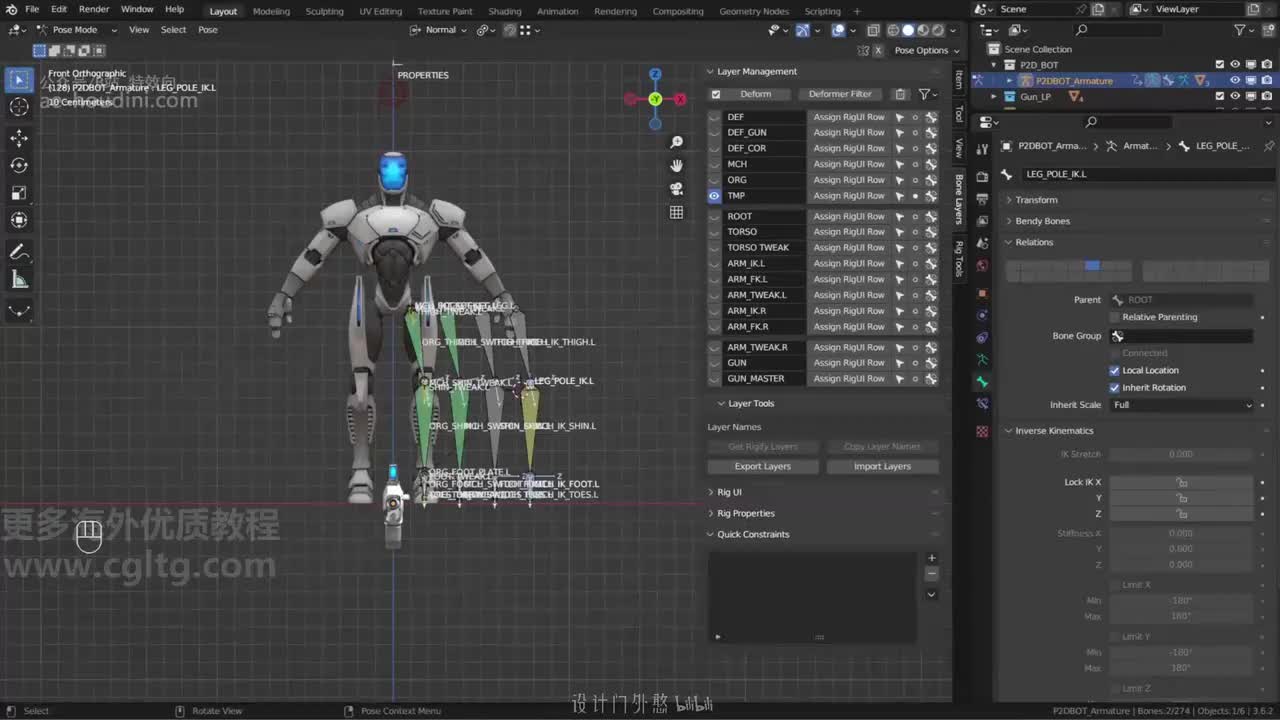Enable the Relative Parenting checkbox

[x=1115, y=317]
